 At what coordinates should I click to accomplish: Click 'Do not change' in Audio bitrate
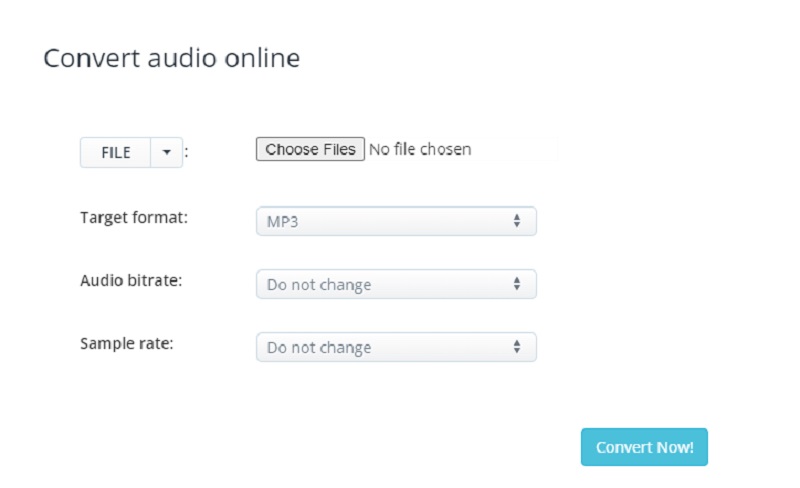[319, 285]
